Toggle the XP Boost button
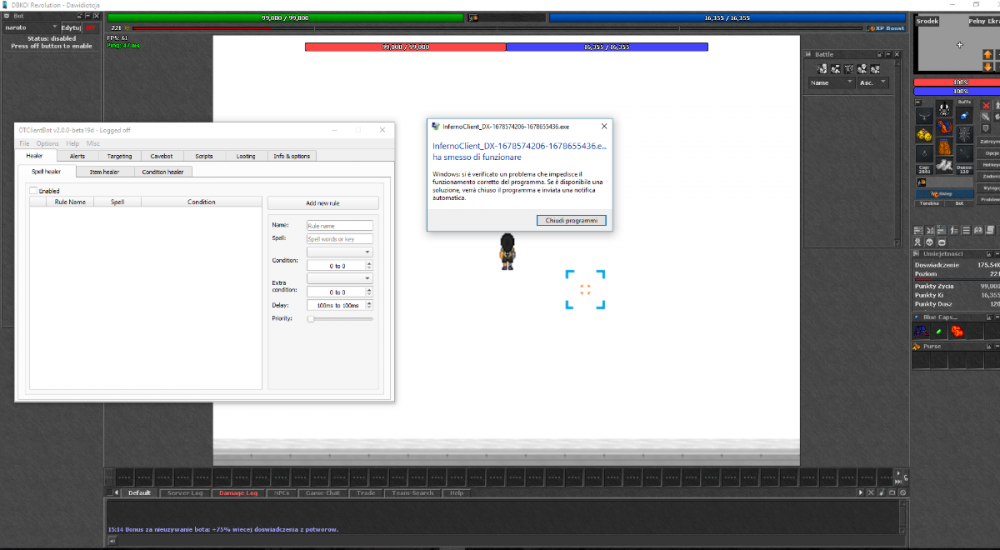 (886, 28)
